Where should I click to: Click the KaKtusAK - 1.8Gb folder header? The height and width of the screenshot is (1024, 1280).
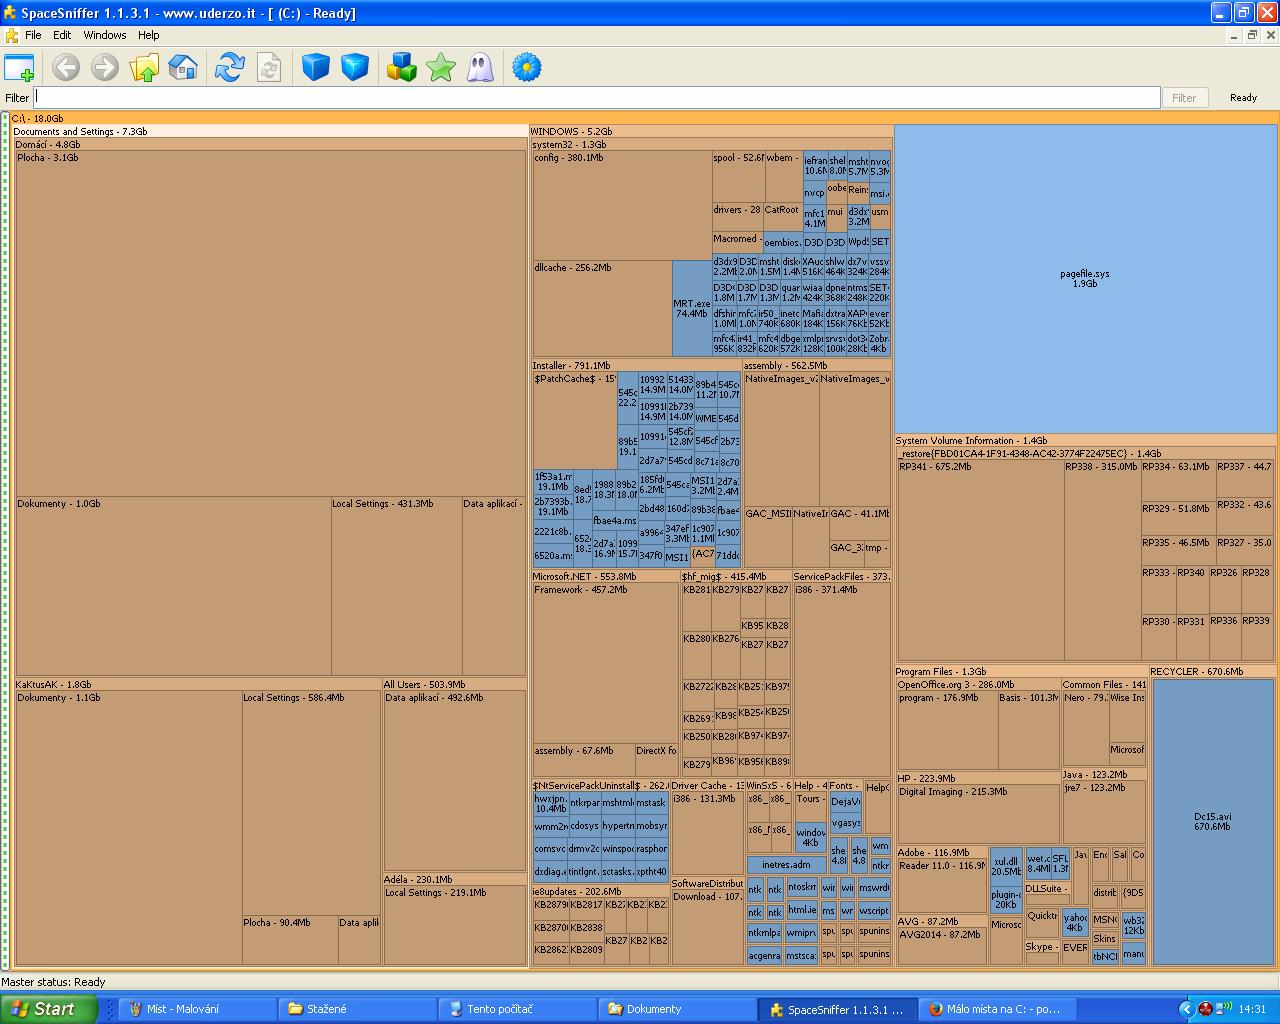(x=197, y=685)
